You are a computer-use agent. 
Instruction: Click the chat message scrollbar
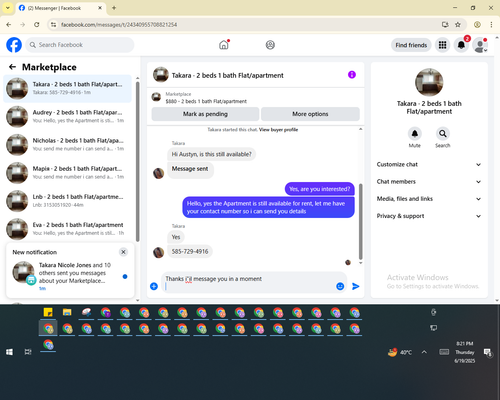coord(360,221)
